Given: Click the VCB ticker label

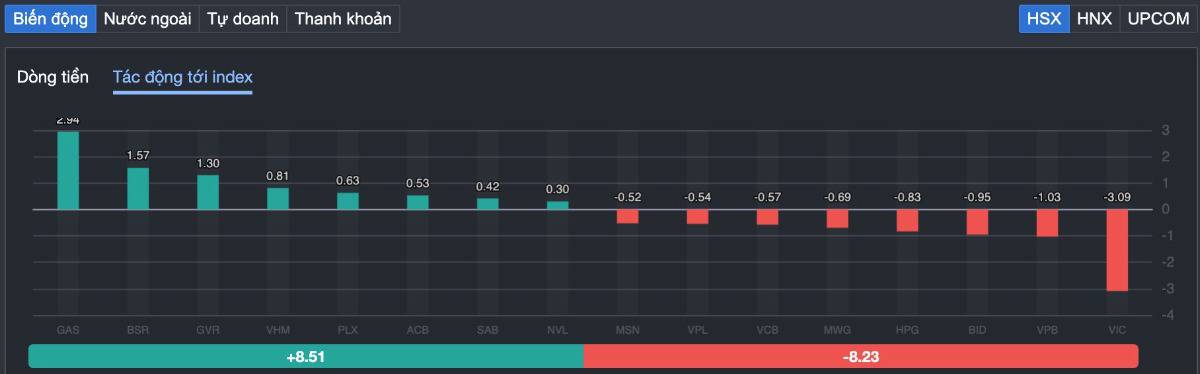Looking at the screenshot, I should [768, 329].
